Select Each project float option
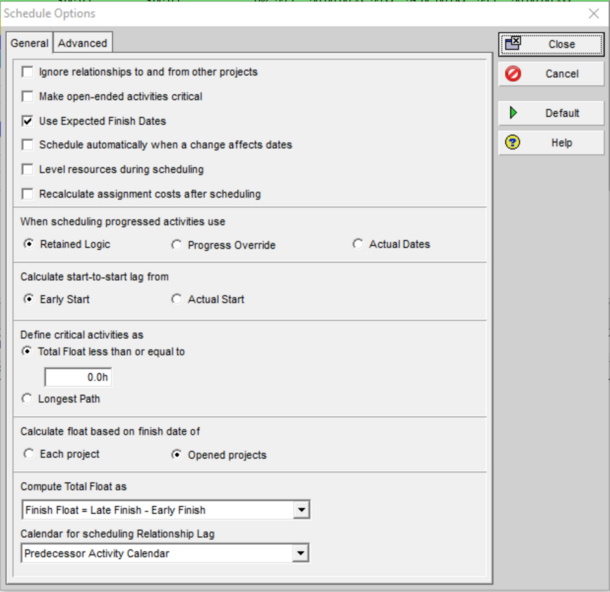Image resolution: width=610 pixels, height=592 pixels. (x=28, y=454)
